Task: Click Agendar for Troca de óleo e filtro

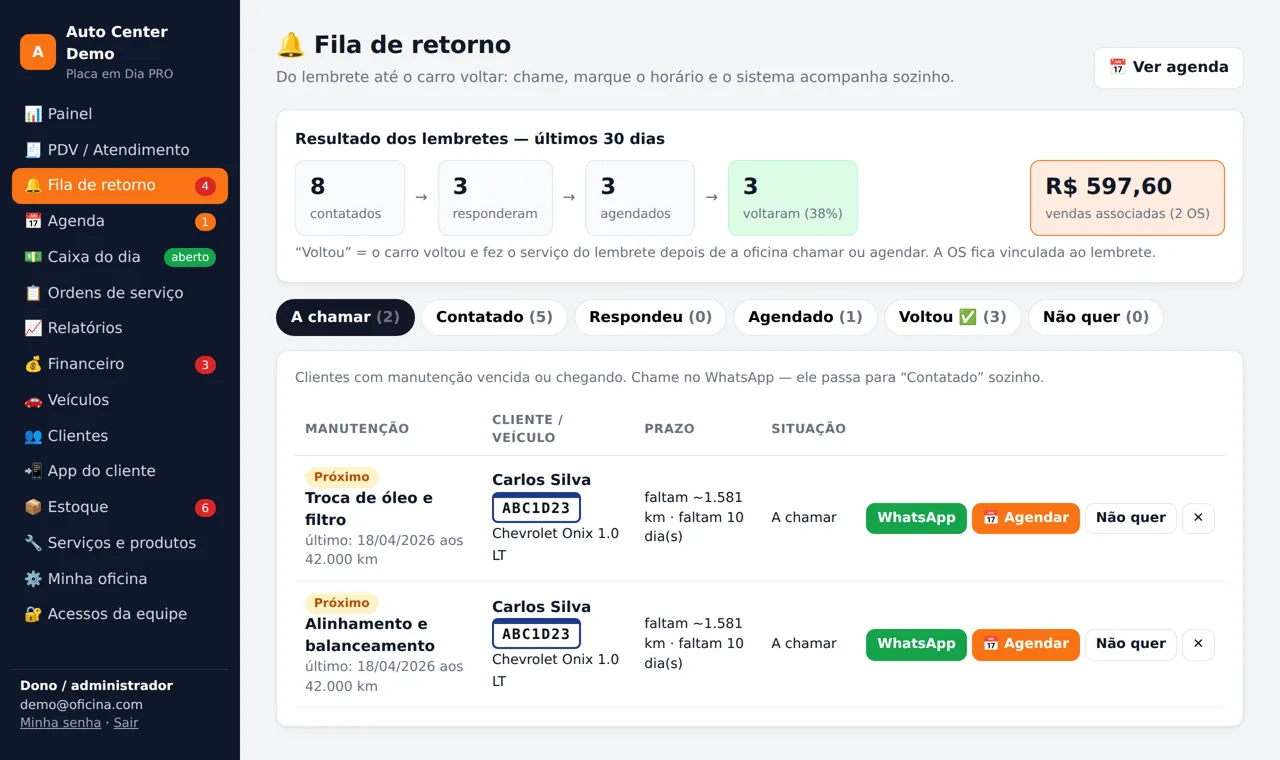Action: pyautogui.click(x=1026, y=518)
